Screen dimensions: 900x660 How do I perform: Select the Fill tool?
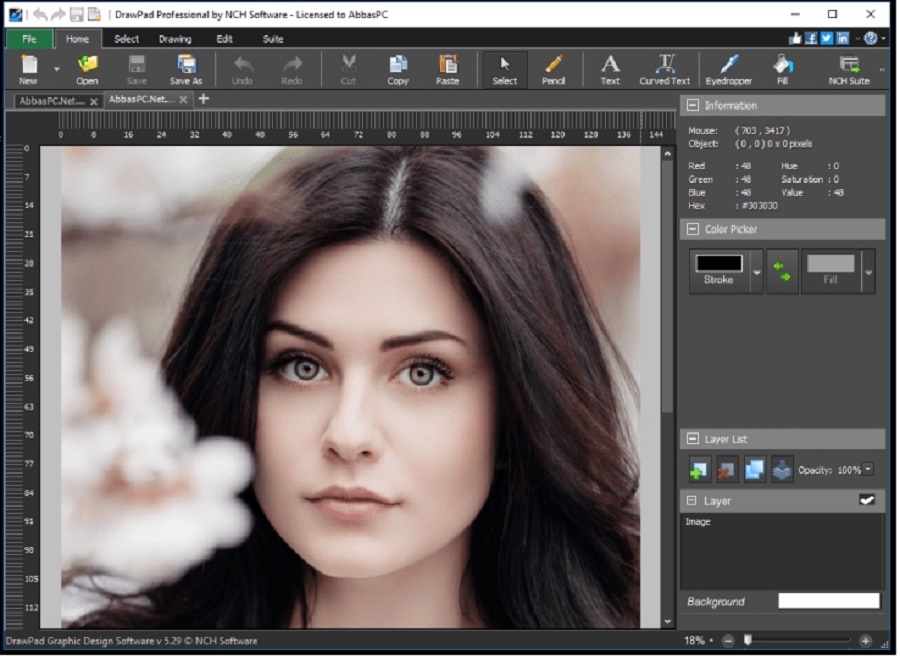pyautogui.click(x=783, y=69)
